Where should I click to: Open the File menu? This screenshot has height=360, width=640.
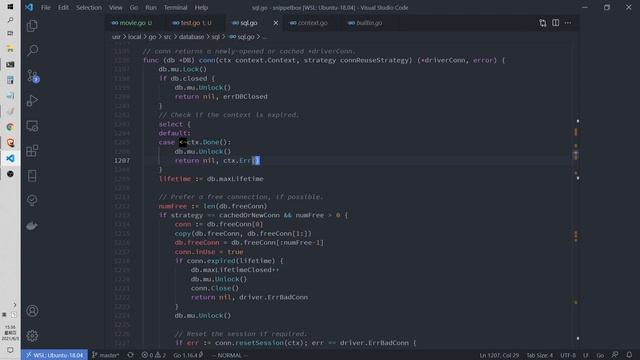pos(46,7)
